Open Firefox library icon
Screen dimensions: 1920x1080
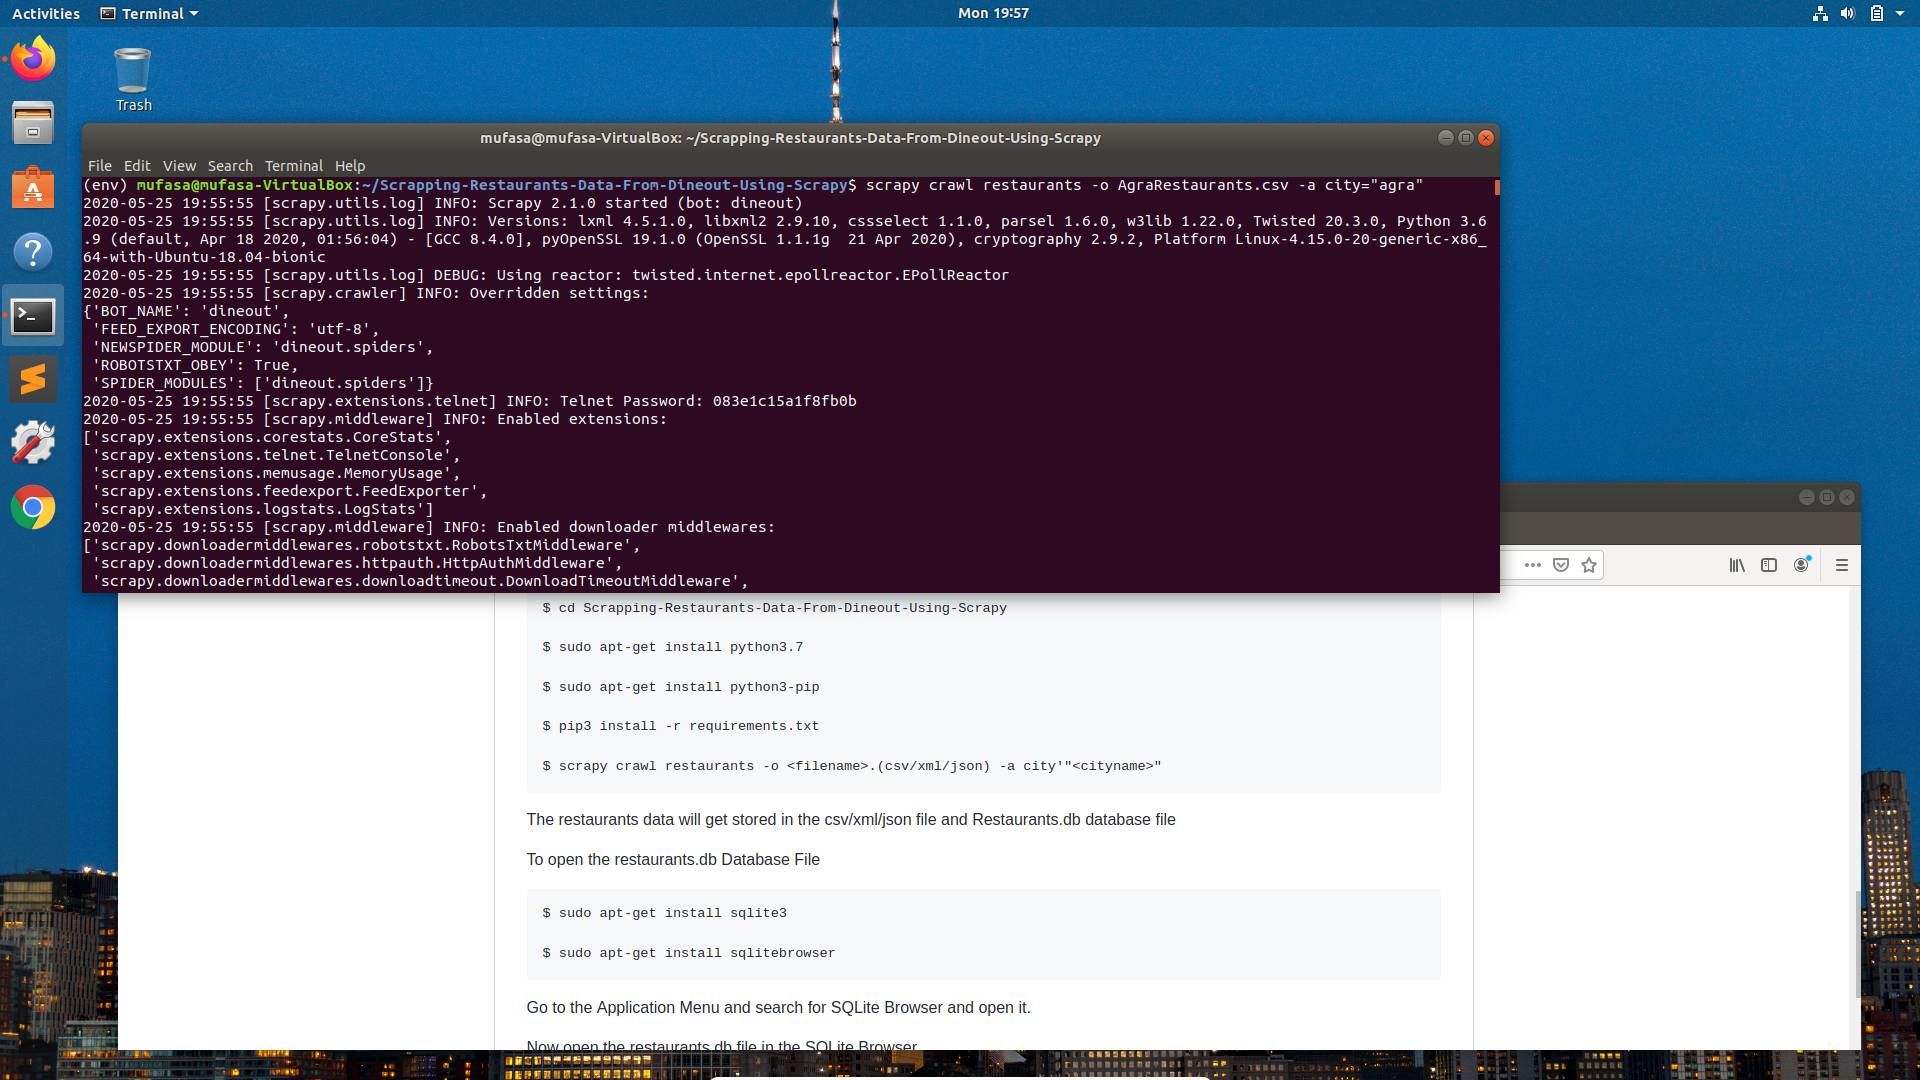point(1737,565)
